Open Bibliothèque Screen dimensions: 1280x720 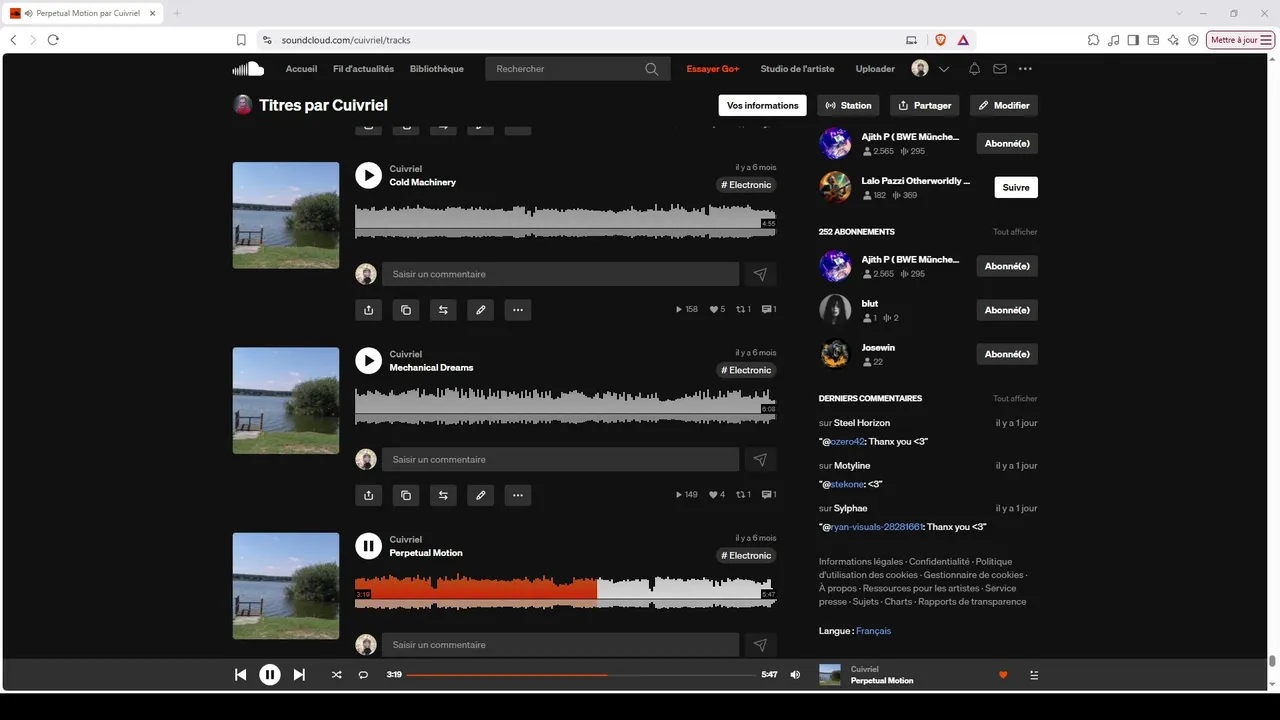point(437,69)
